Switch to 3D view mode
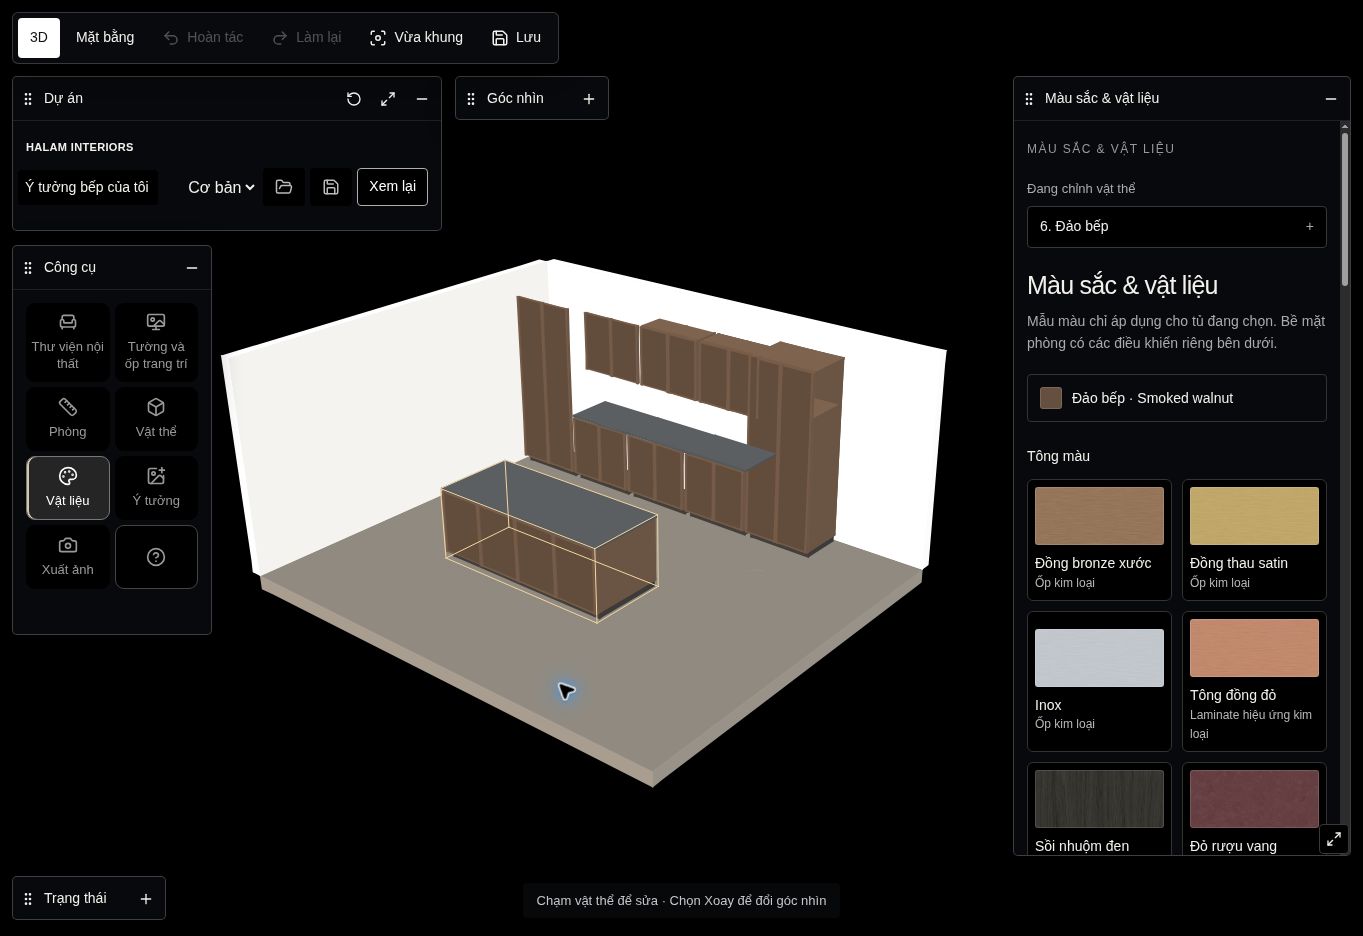This screenshot has height=936, width=1363. pyautogui.click(x=39, y=38)
